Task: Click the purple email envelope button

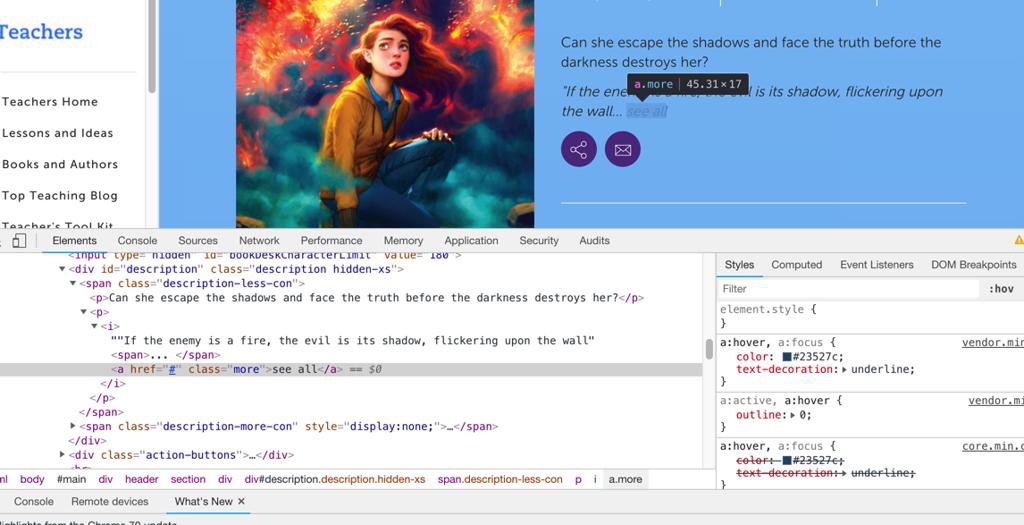Action: [623, 150]
